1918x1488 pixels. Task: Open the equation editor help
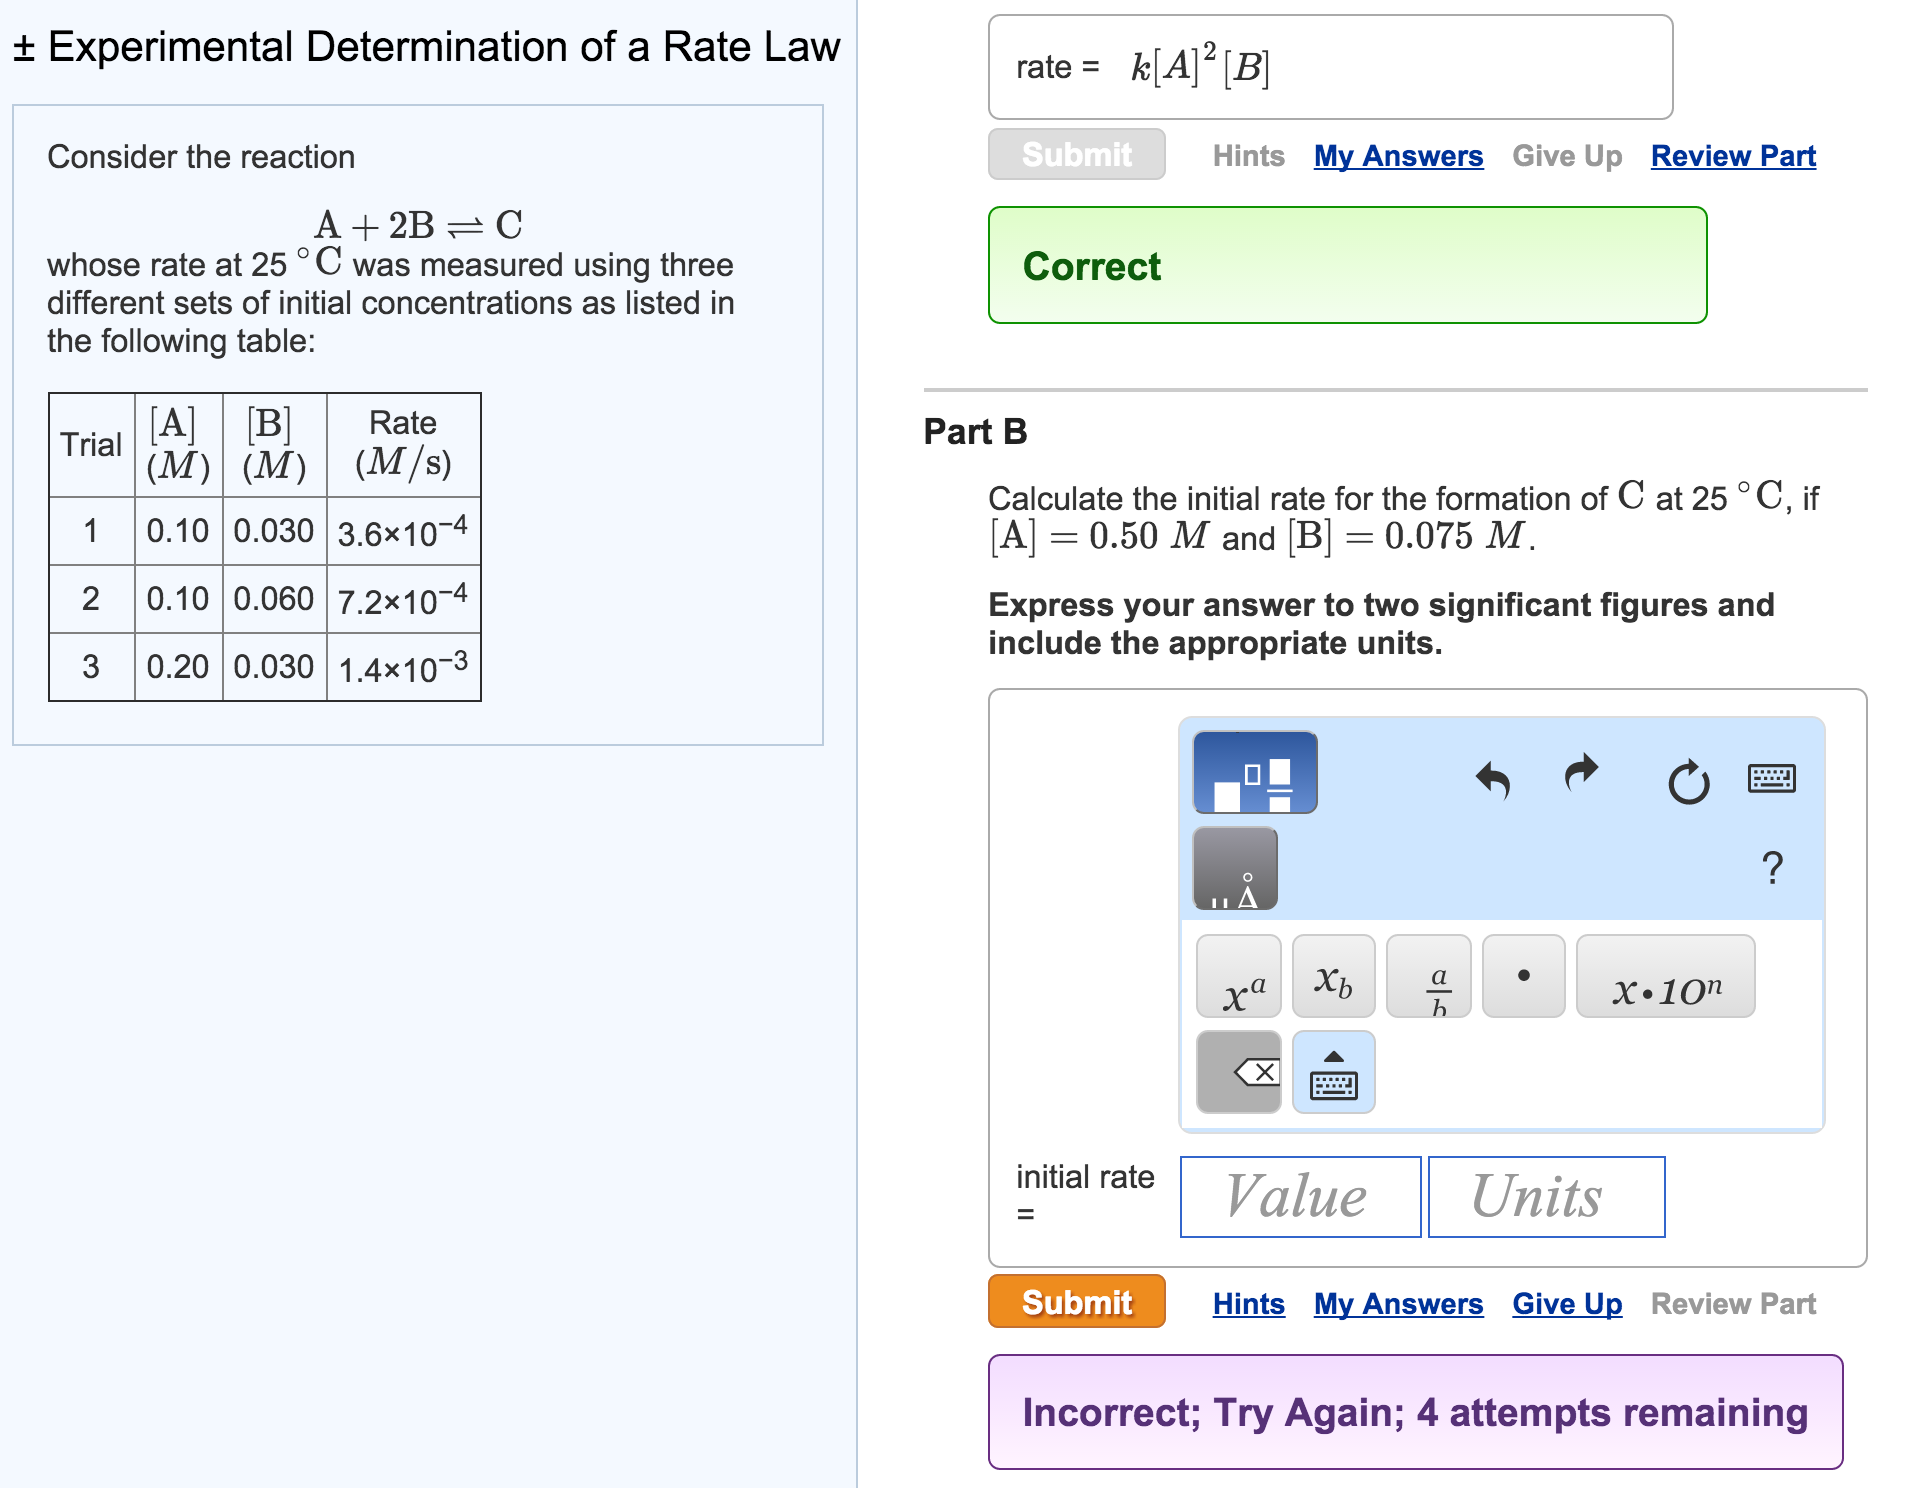1773,868
